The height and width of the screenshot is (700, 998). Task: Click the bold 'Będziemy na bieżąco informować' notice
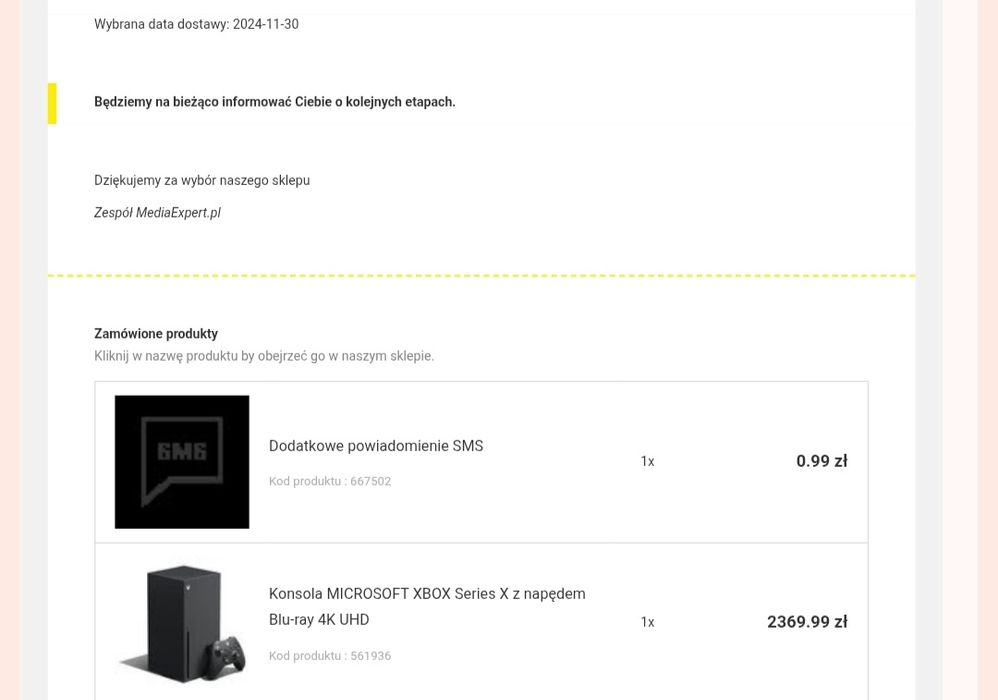(275, 102)
